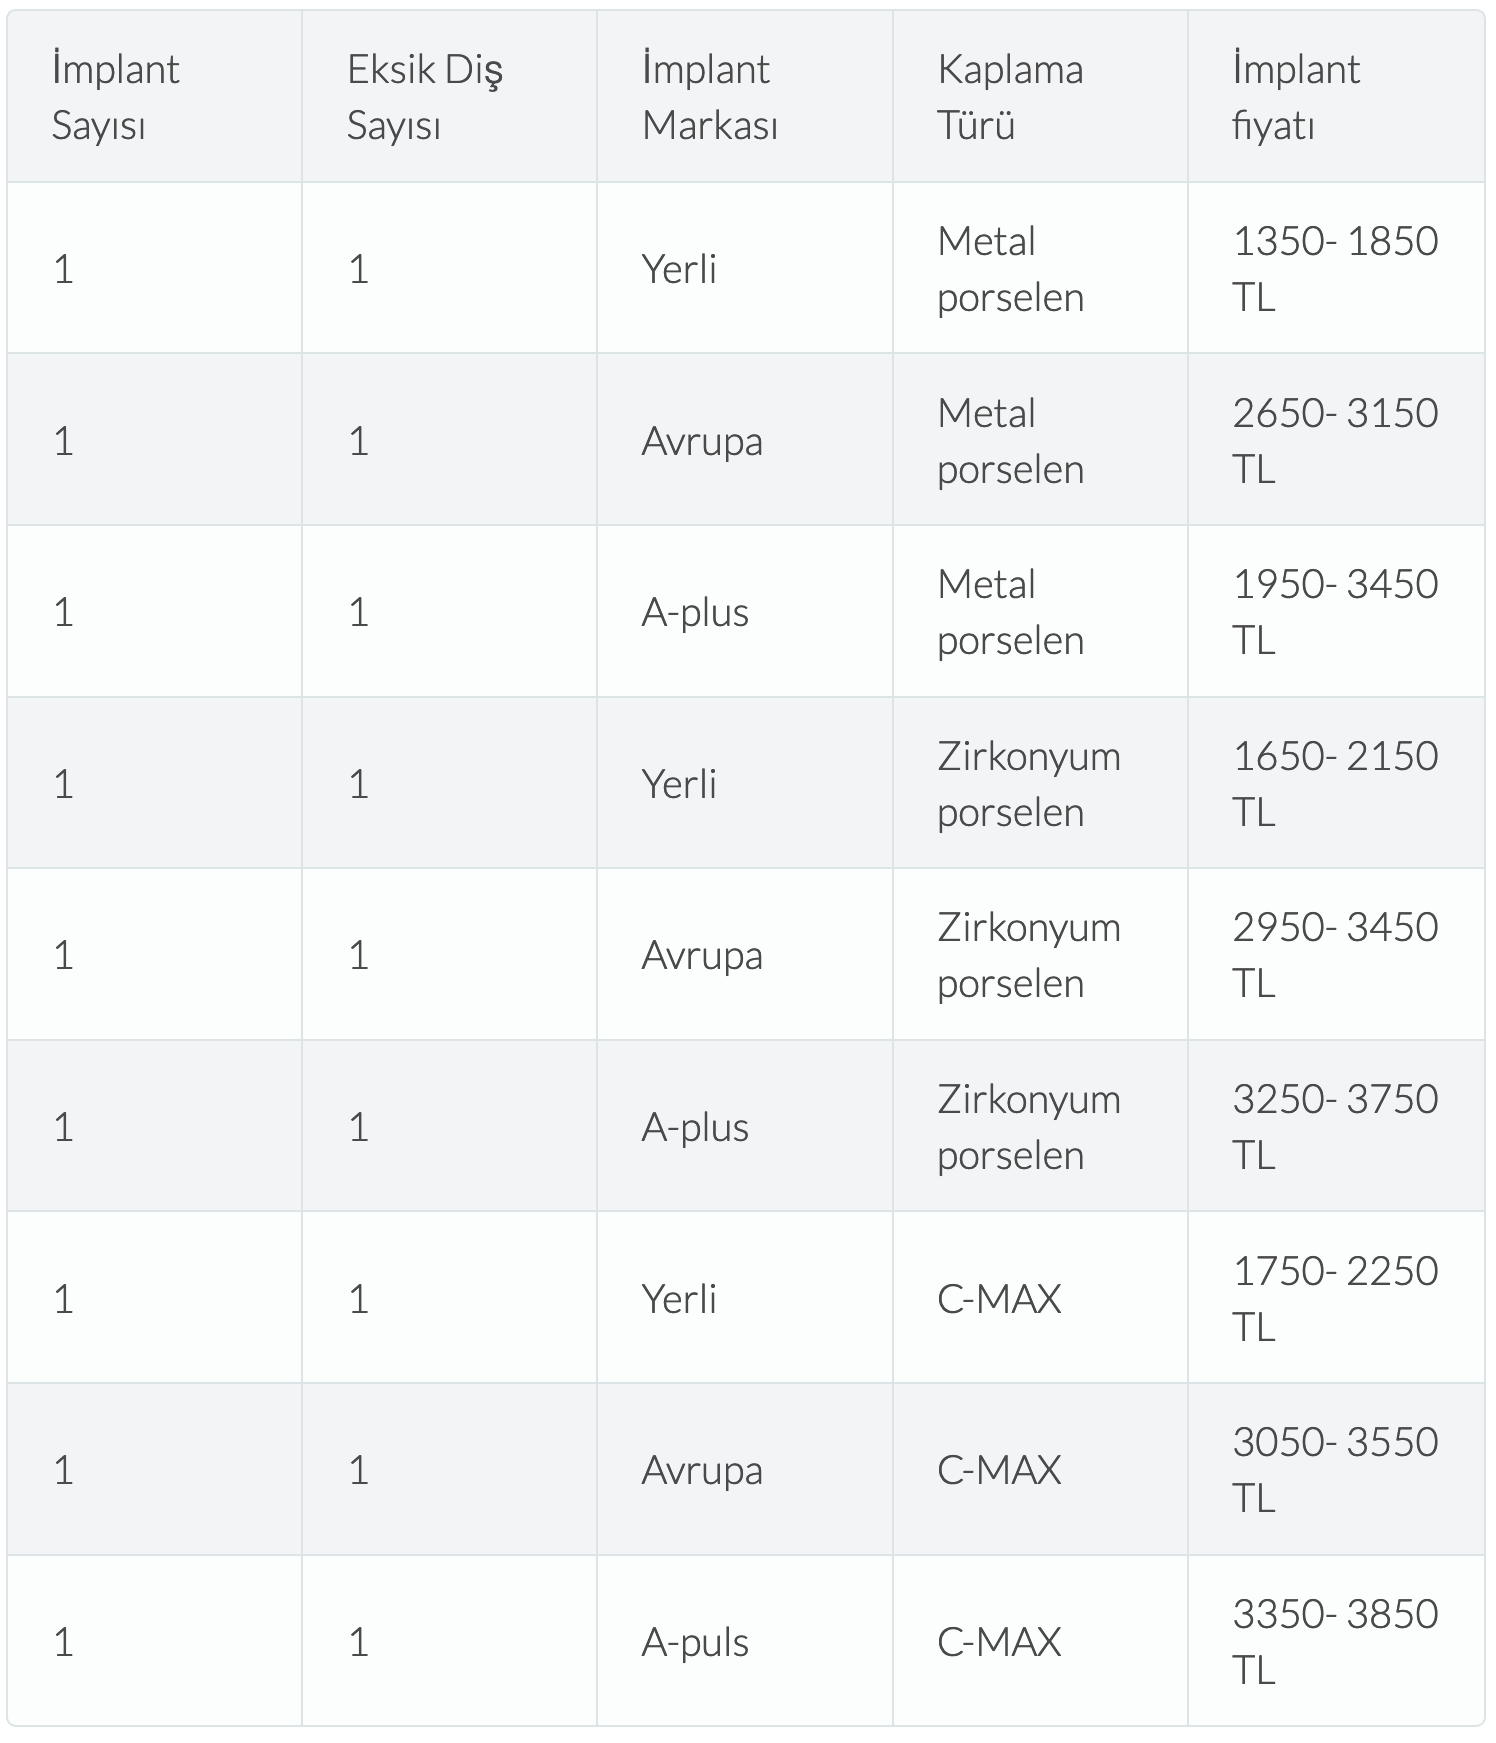Click the 3050-3550 TL price cell
This screenshot has height=1743, width=1496.
[x=1334, y=1470]
